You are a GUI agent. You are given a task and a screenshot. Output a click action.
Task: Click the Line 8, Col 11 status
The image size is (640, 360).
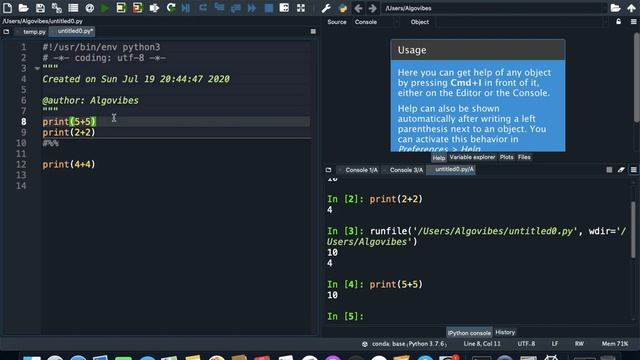(x=482, y=344)
